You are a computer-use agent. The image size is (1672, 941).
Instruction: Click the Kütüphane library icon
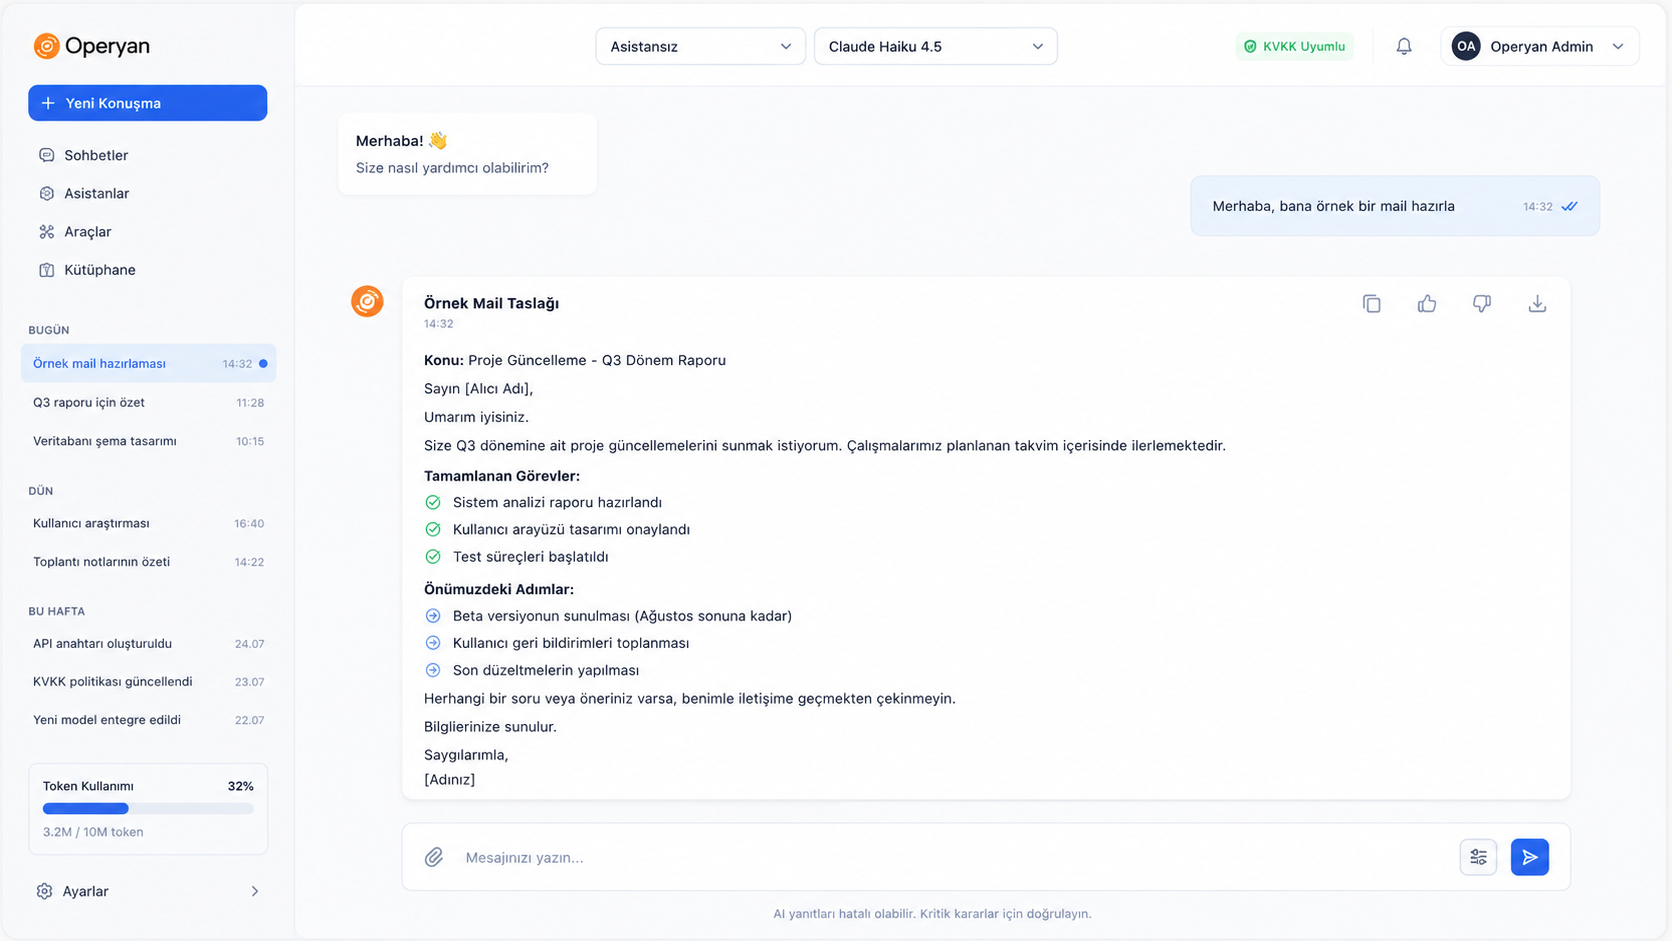(46, 270)
